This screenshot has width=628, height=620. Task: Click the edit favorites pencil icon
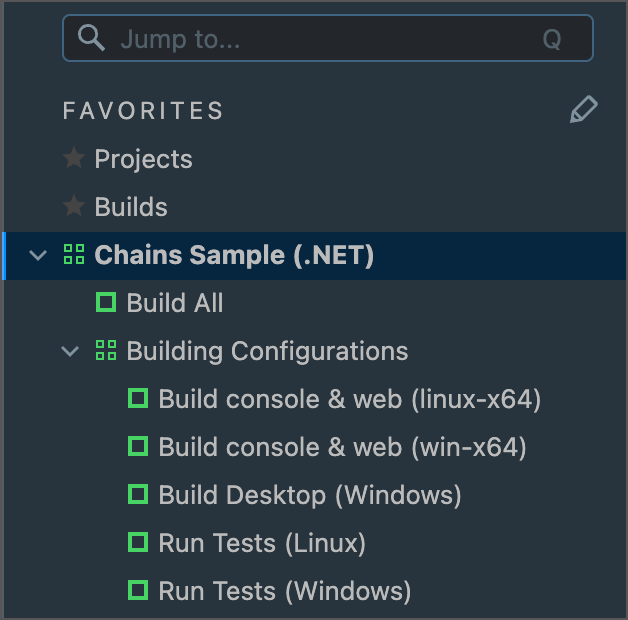(x=583, y=110)
